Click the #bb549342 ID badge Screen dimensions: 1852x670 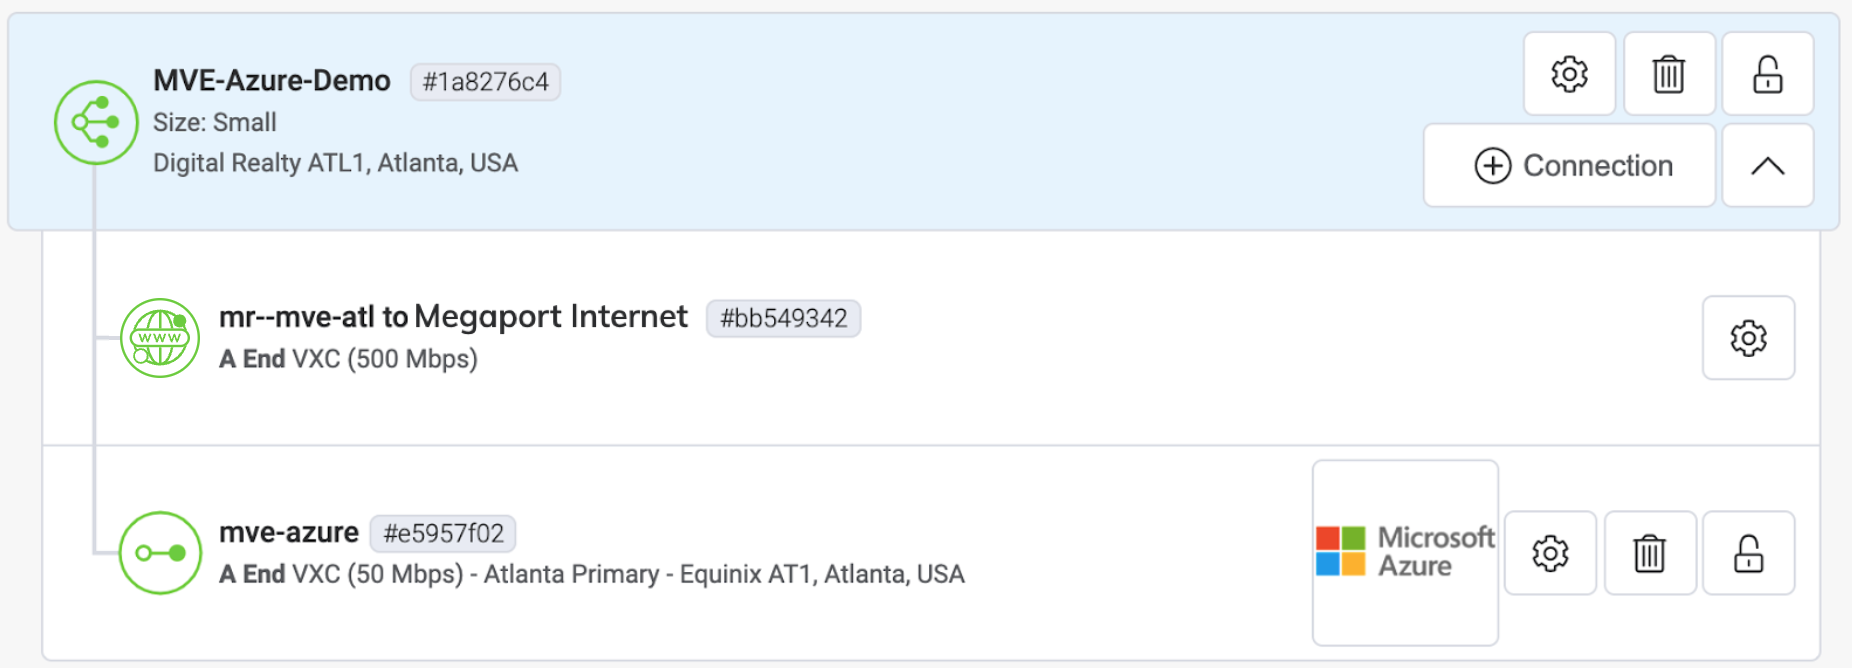coord(783,318)
